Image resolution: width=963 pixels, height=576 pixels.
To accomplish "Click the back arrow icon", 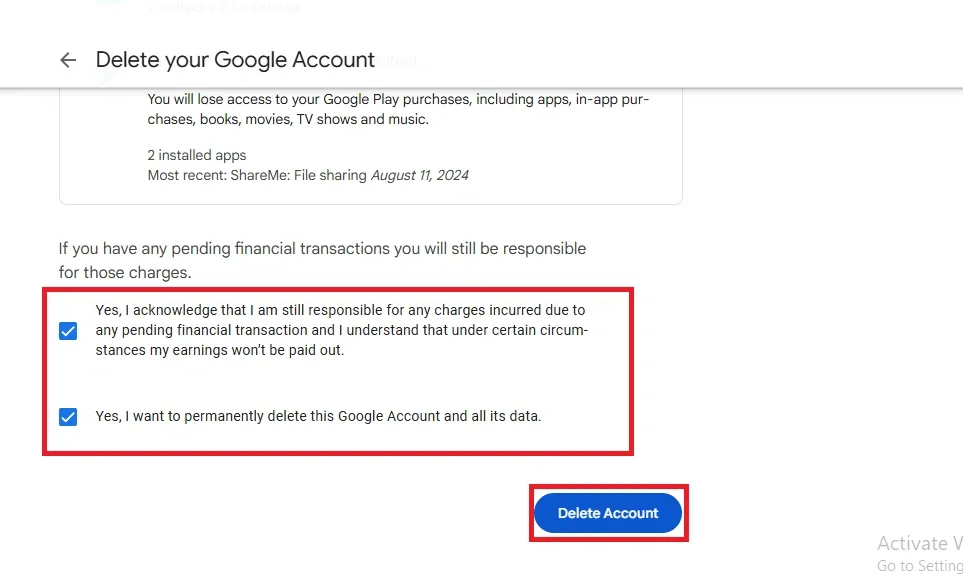I will [x=68, y=60].
